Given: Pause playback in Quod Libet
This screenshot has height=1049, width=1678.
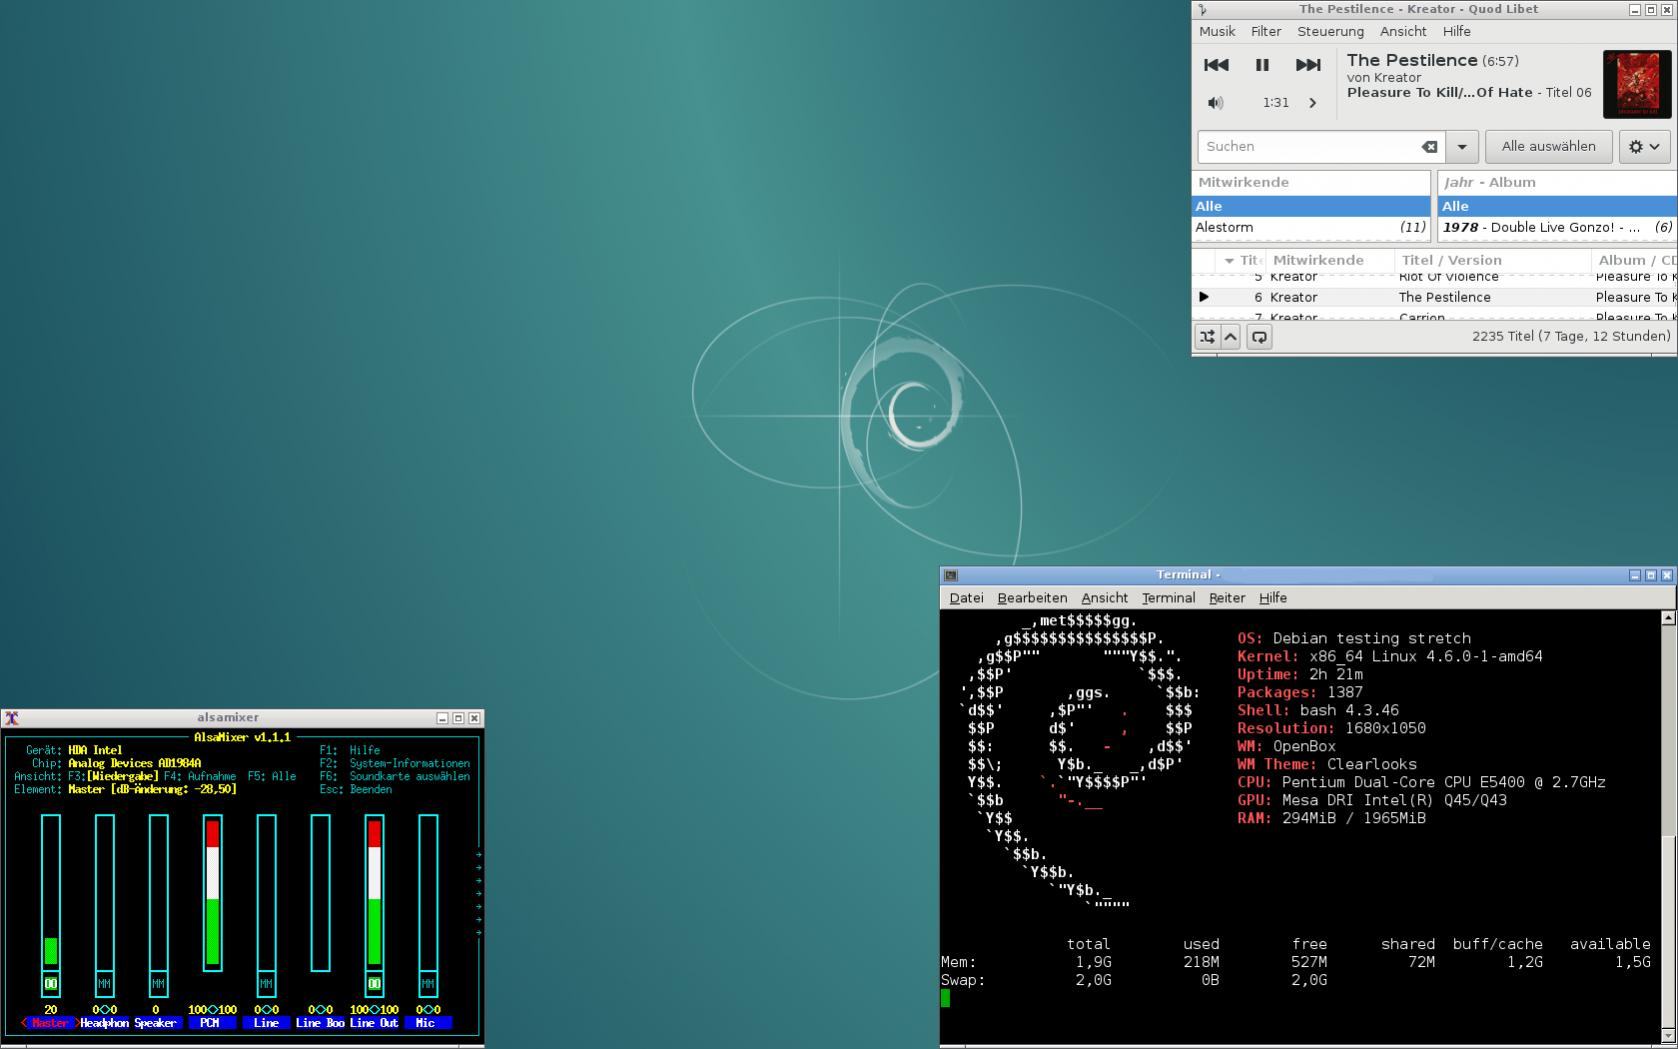Looking at the screenshot, I should 1262,65.
